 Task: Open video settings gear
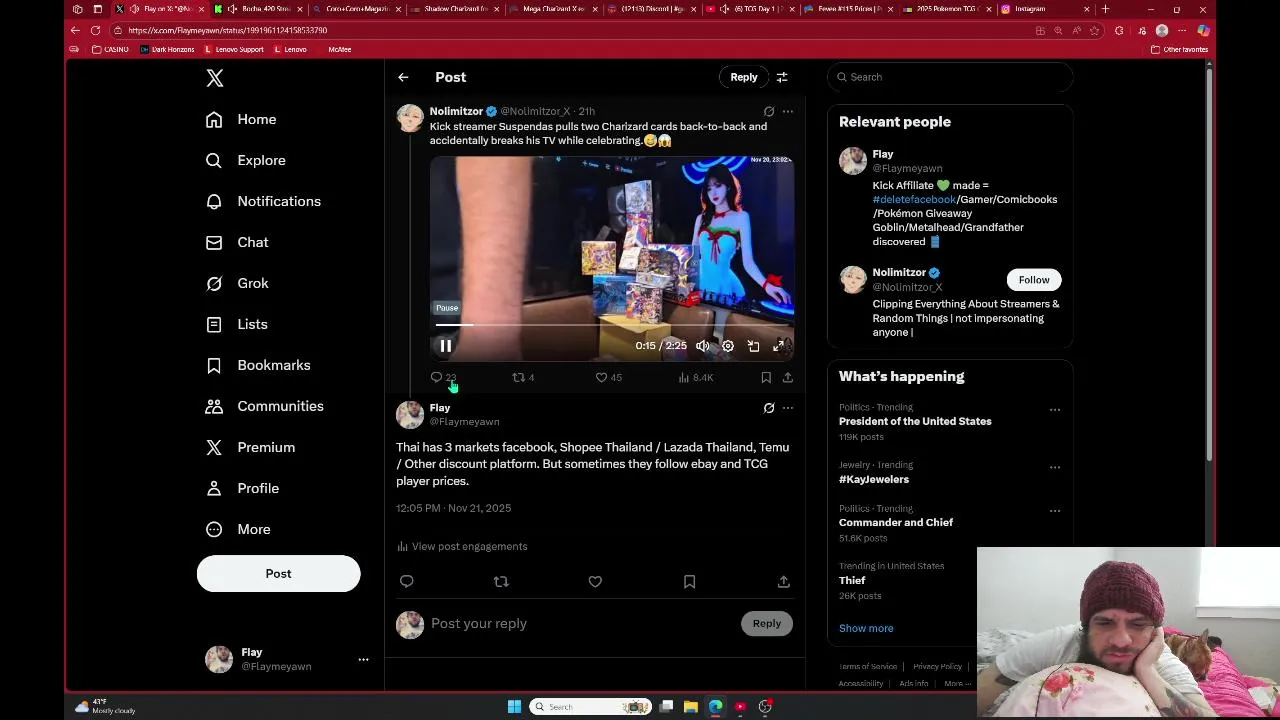coord(728,346)
